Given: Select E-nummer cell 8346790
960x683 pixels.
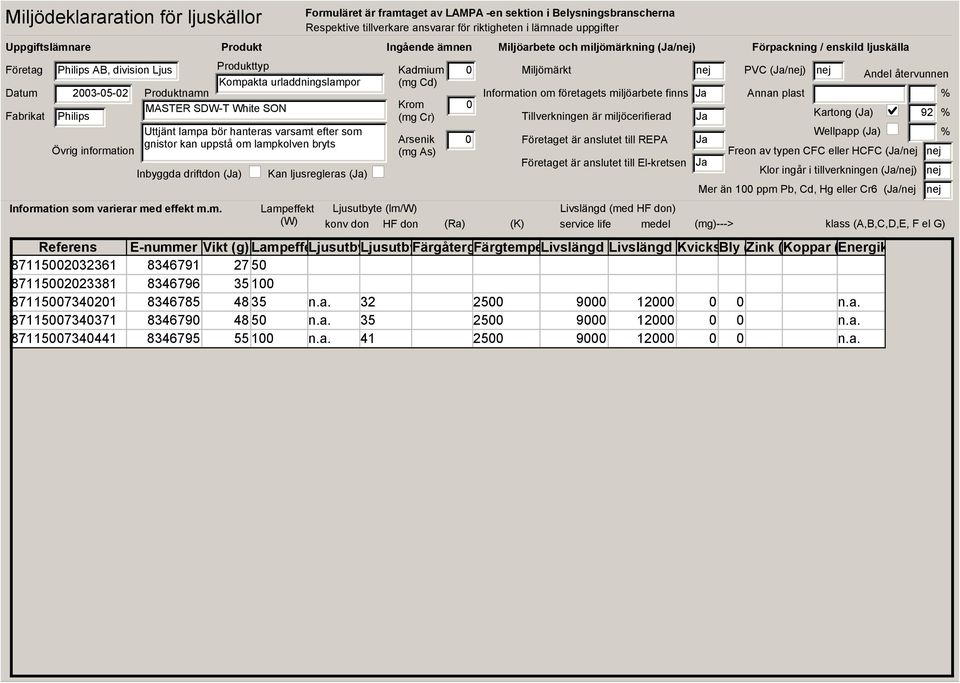Looking at the screenshot, I should pyautogui.click(x=163, y=320).
